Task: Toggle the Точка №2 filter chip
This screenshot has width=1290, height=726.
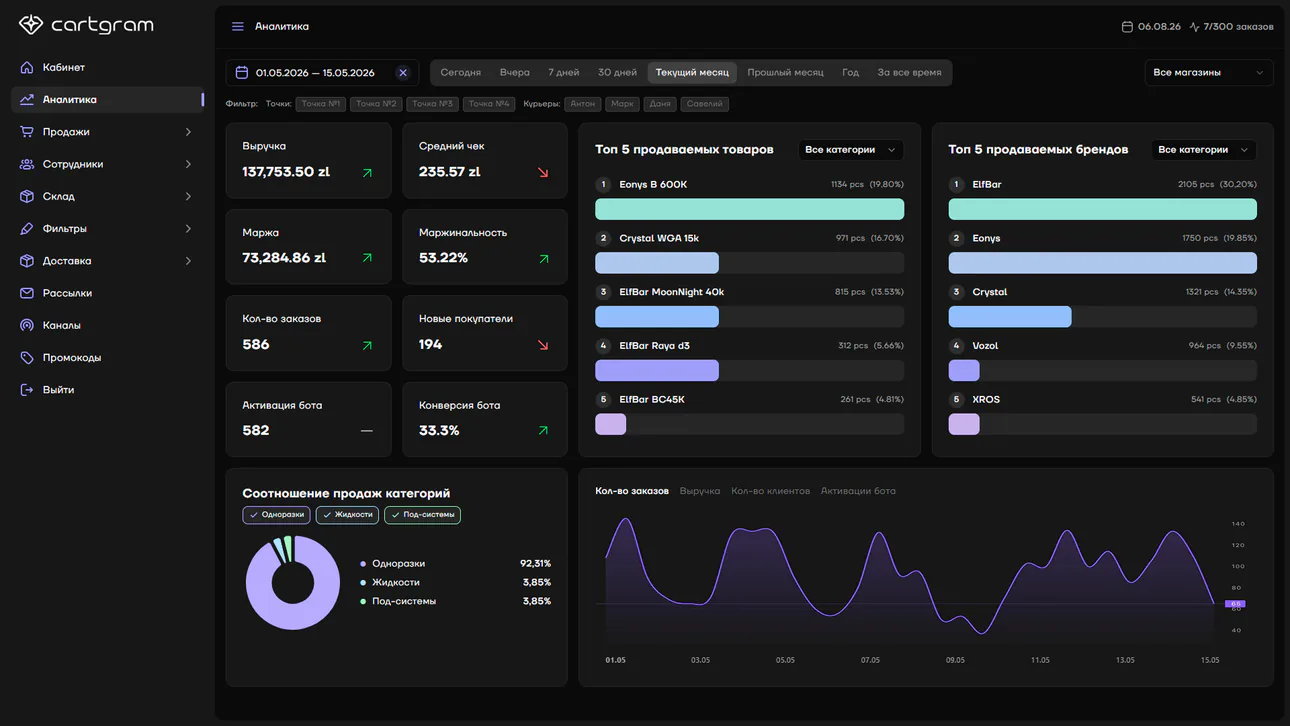Action: pyautogui.click(x=376, y=104)
